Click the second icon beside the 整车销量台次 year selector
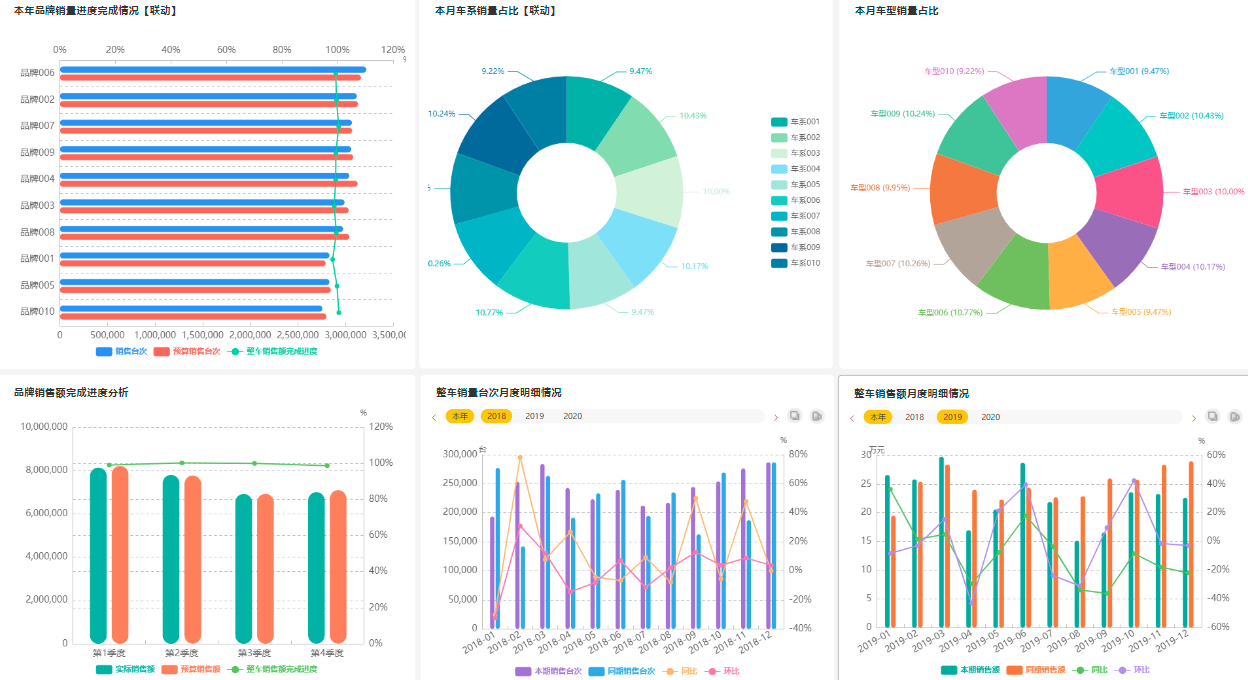This screenshot has height=680, width=1248. pos(817,416)
